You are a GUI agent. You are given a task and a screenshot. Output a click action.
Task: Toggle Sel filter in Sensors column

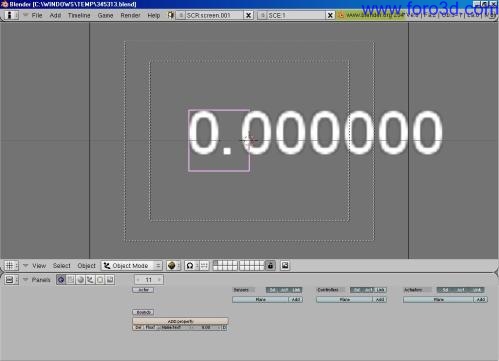coord(272,290)
